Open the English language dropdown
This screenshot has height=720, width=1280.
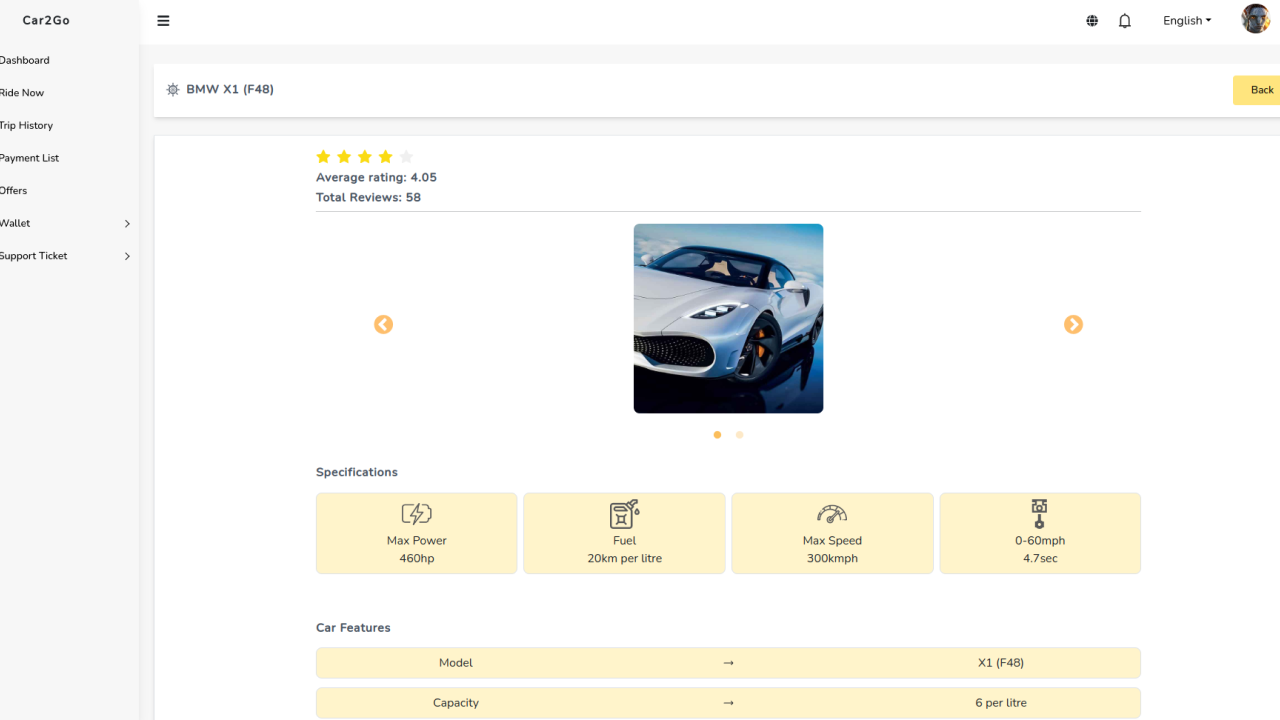(1186, 20)
